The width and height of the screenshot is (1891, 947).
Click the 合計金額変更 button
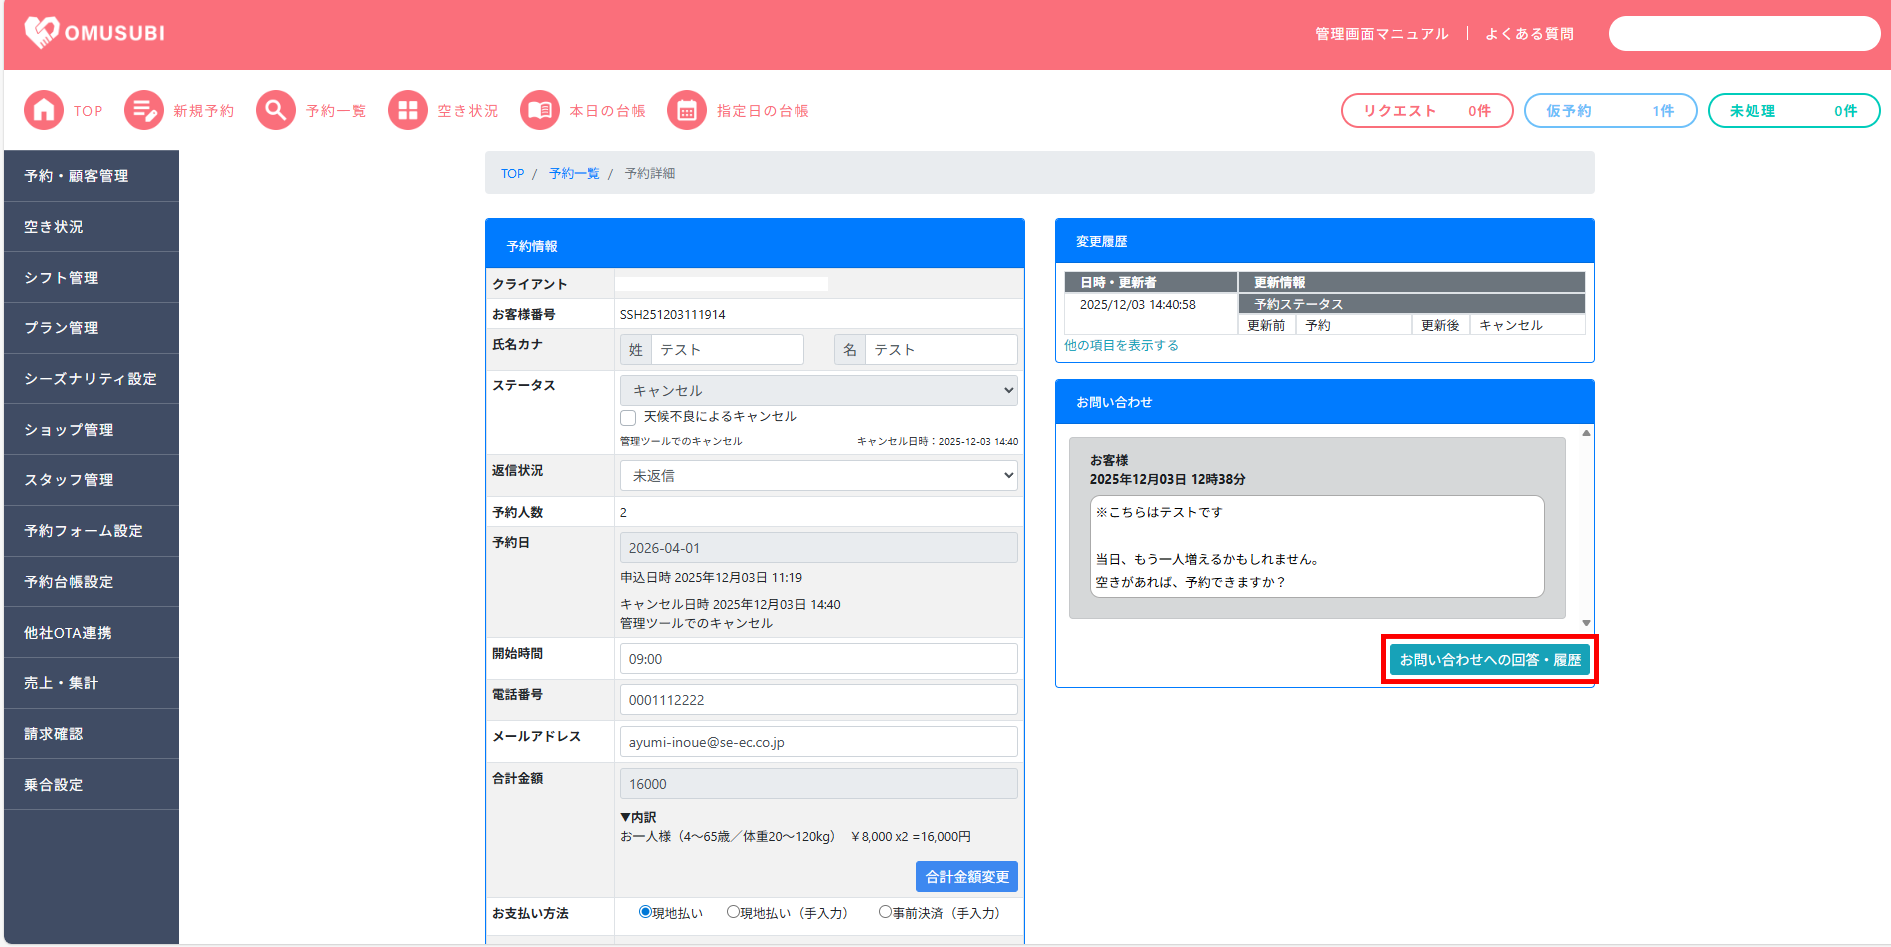pos(966,877)
